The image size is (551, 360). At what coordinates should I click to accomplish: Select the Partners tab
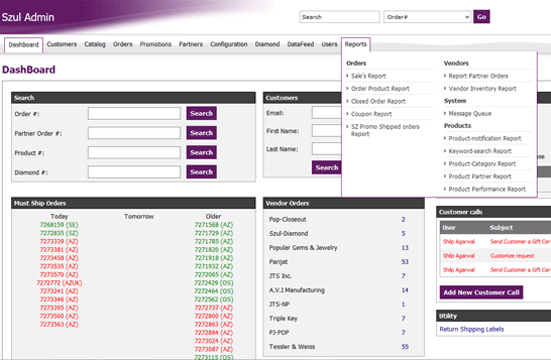(x=191, y=44)
